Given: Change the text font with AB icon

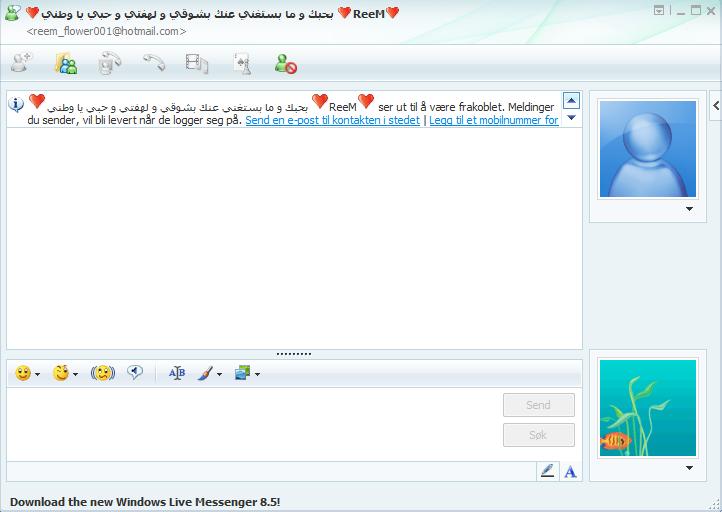Looking at the screenshot, I should pos(177,373).
